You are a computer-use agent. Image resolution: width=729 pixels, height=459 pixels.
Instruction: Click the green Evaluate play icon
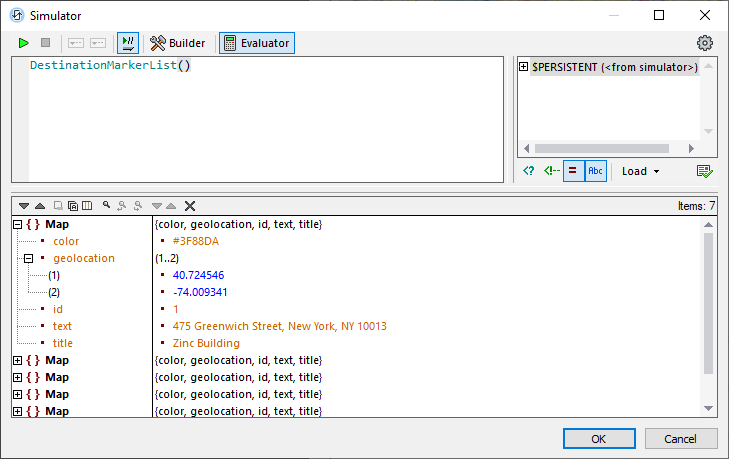point(24,43)
